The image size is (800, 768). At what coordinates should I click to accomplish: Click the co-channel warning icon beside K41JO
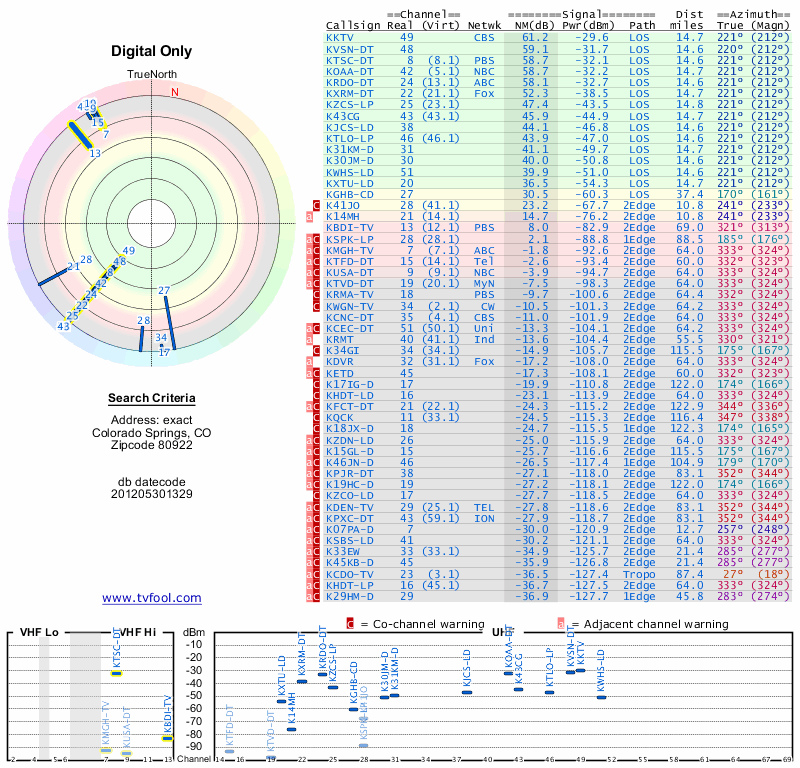pos(316,206)
